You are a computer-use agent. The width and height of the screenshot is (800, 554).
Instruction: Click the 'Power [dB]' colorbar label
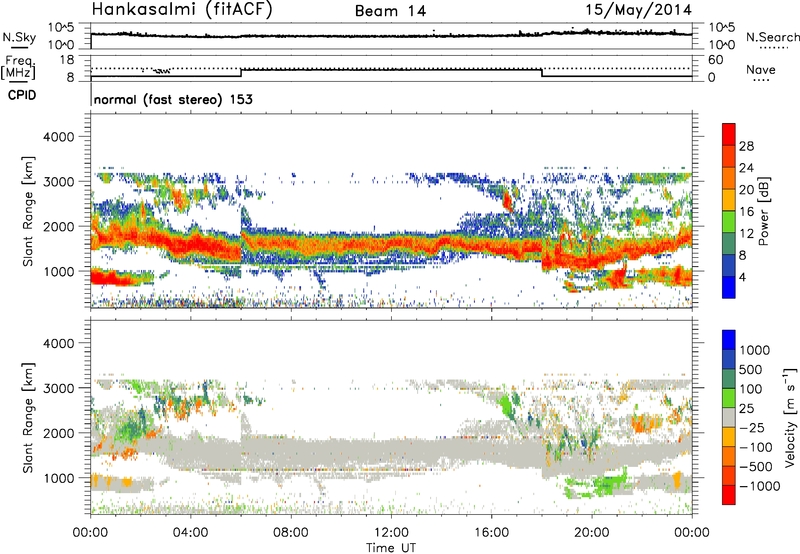pos(763,211)
